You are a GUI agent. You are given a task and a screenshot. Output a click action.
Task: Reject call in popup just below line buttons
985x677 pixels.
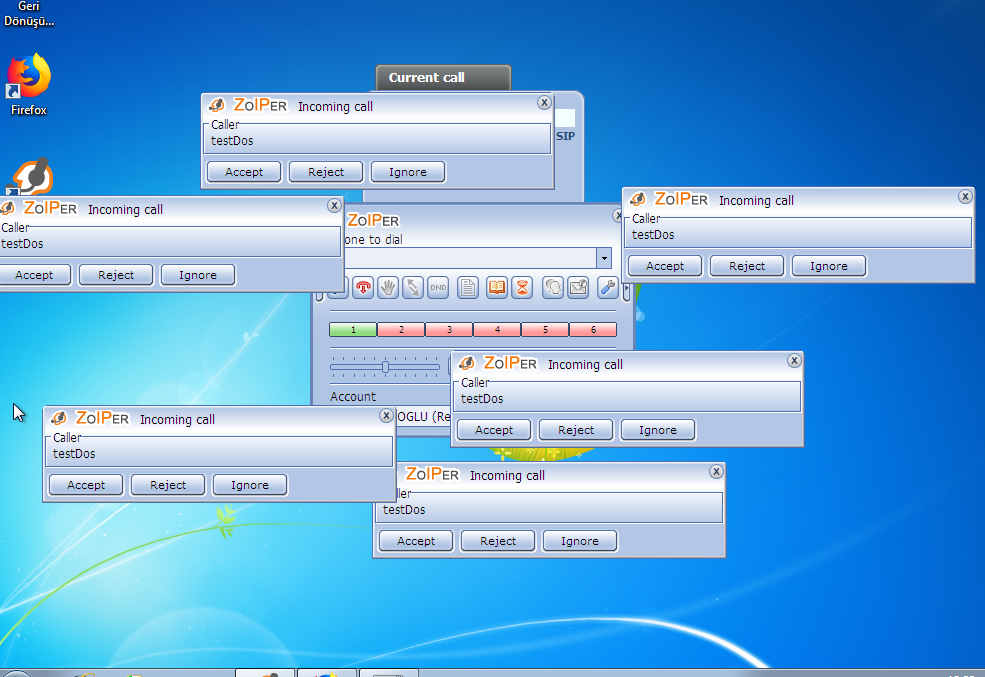[x=575, y=430]
